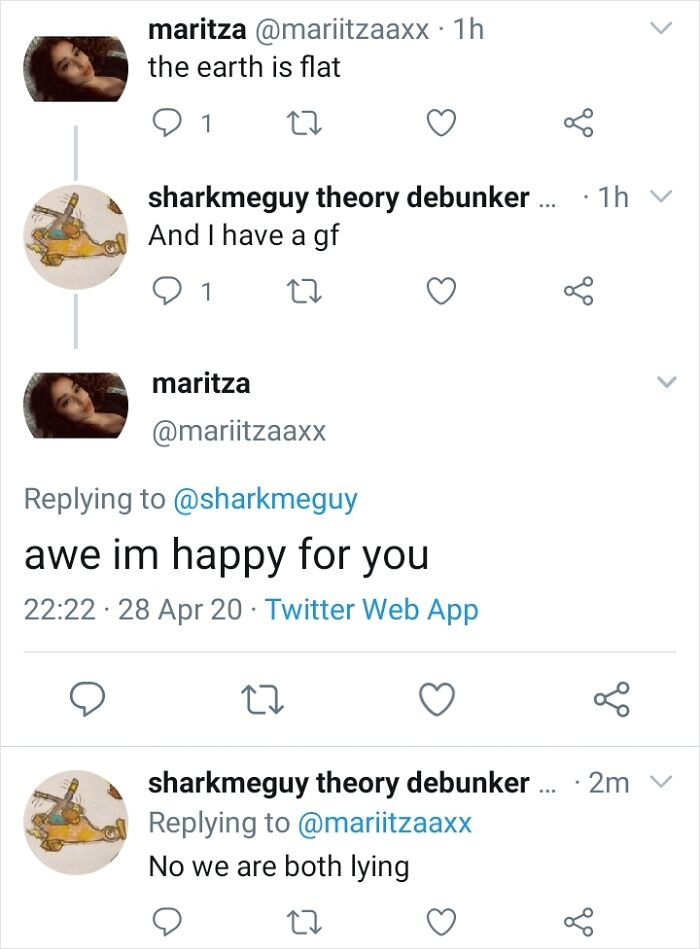Share the "And I have a gf" tweet
This screenshot has width=700, height=949.
[x=578, y=292]
